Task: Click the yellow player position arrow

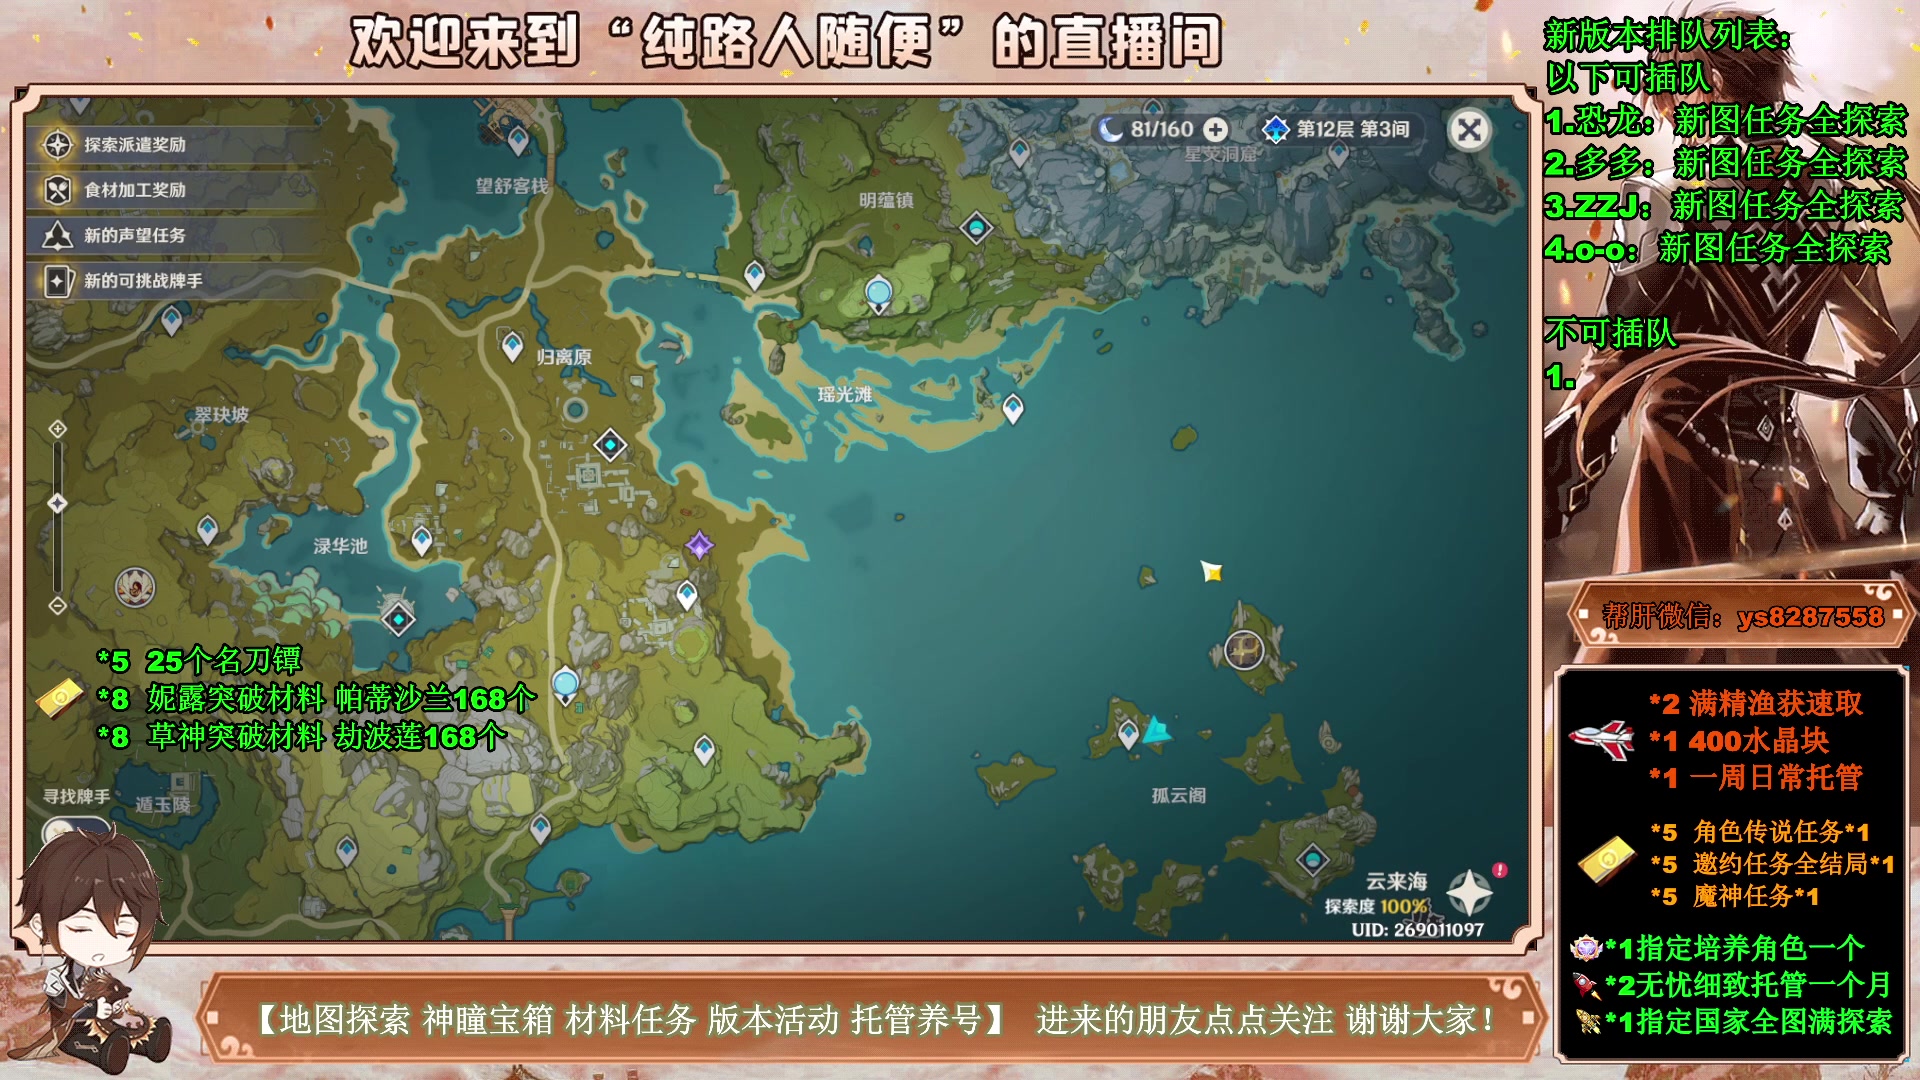Action: coord(1211,571)
